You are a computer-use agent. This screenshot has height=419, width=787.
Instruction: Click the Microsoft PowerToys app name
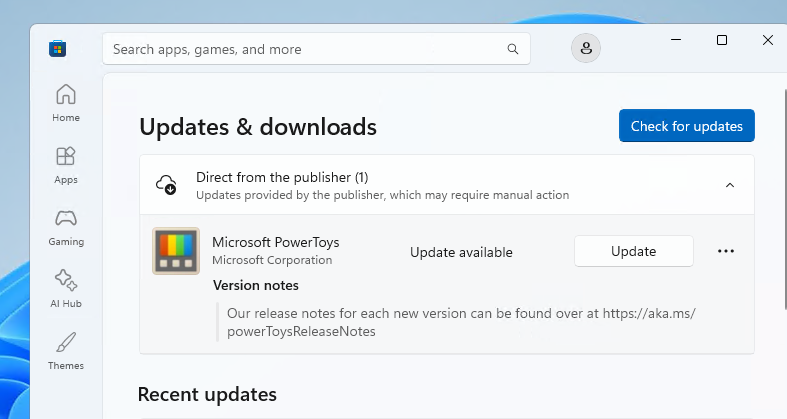click(276, 242)
